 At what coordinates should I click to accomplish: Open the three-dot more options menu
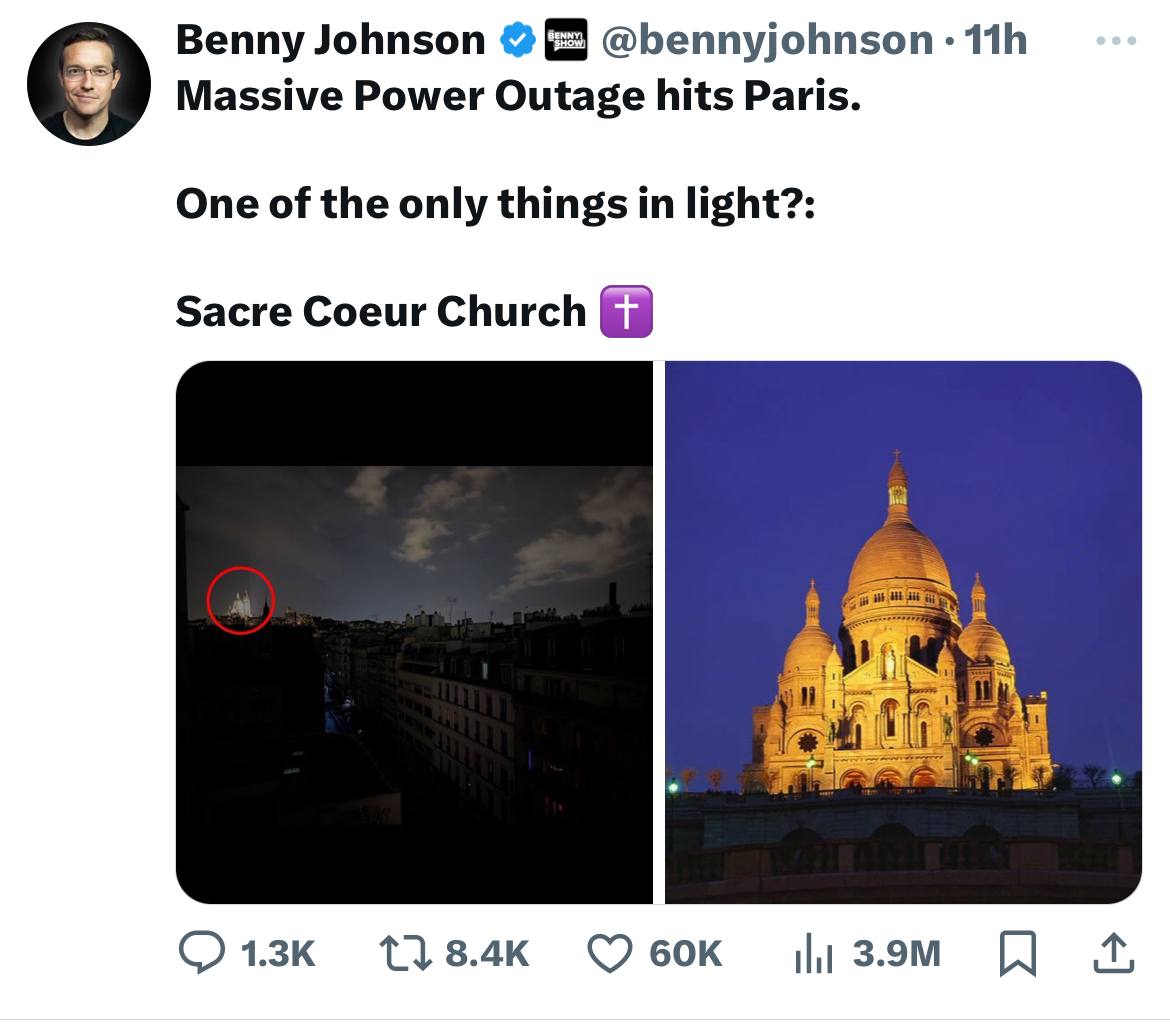(1115, 41)
